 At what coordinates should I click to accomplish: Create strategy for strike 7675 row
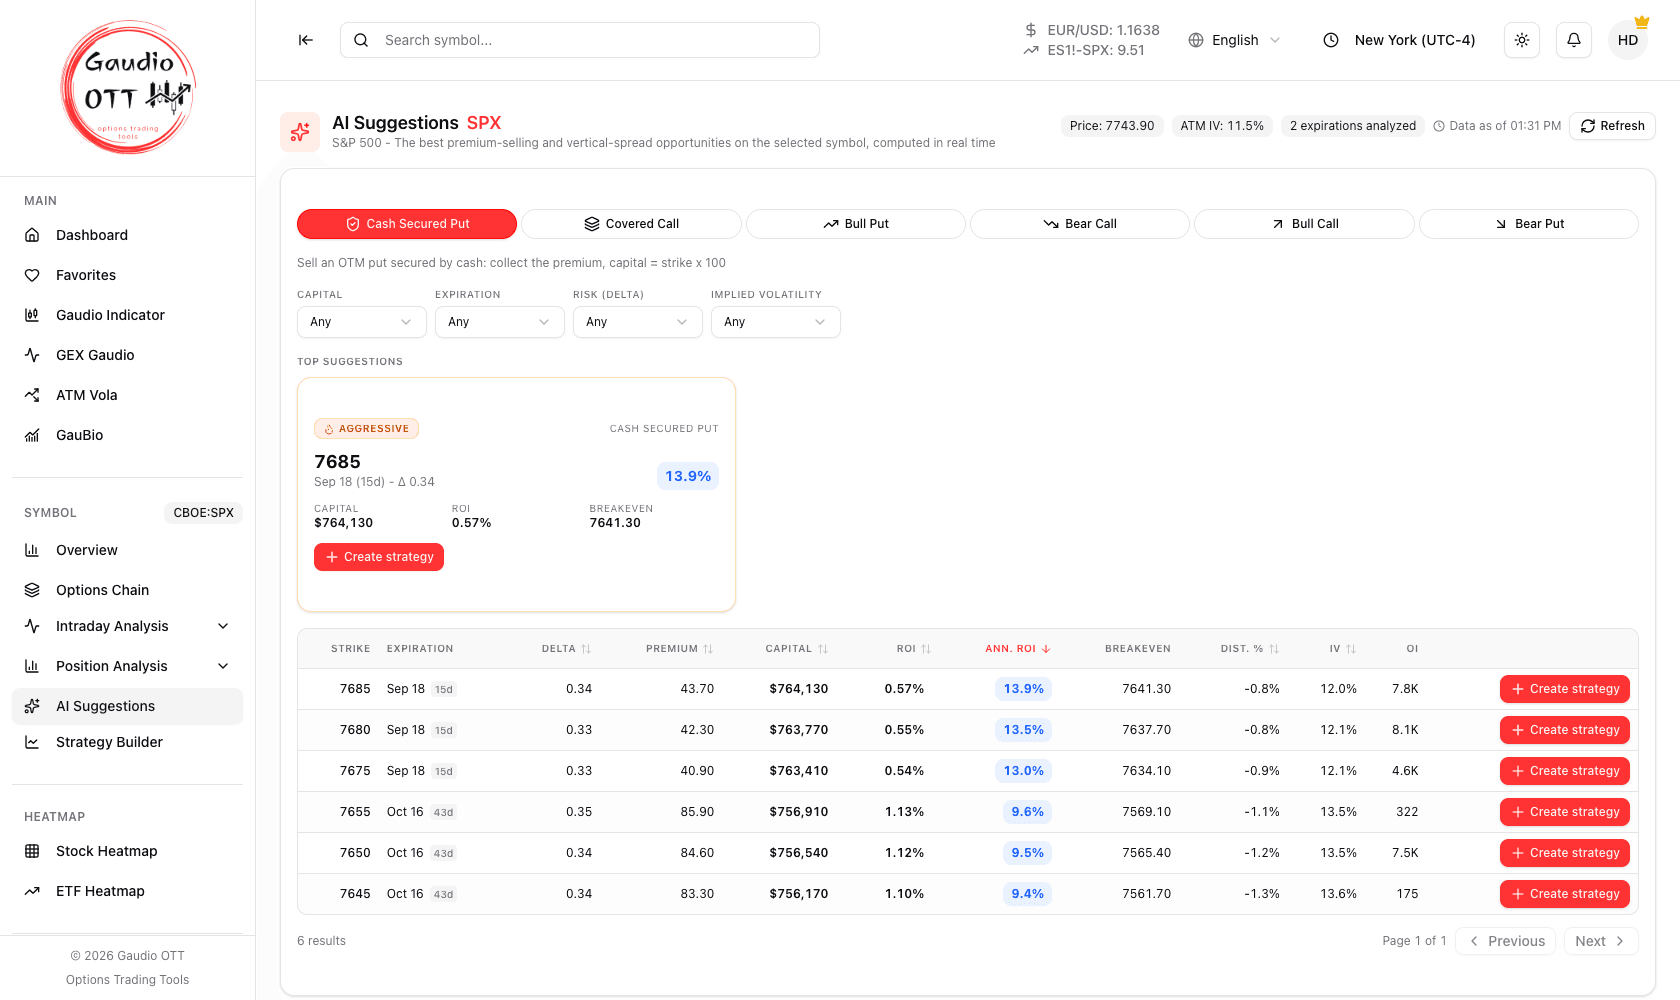coord(1565,771)
